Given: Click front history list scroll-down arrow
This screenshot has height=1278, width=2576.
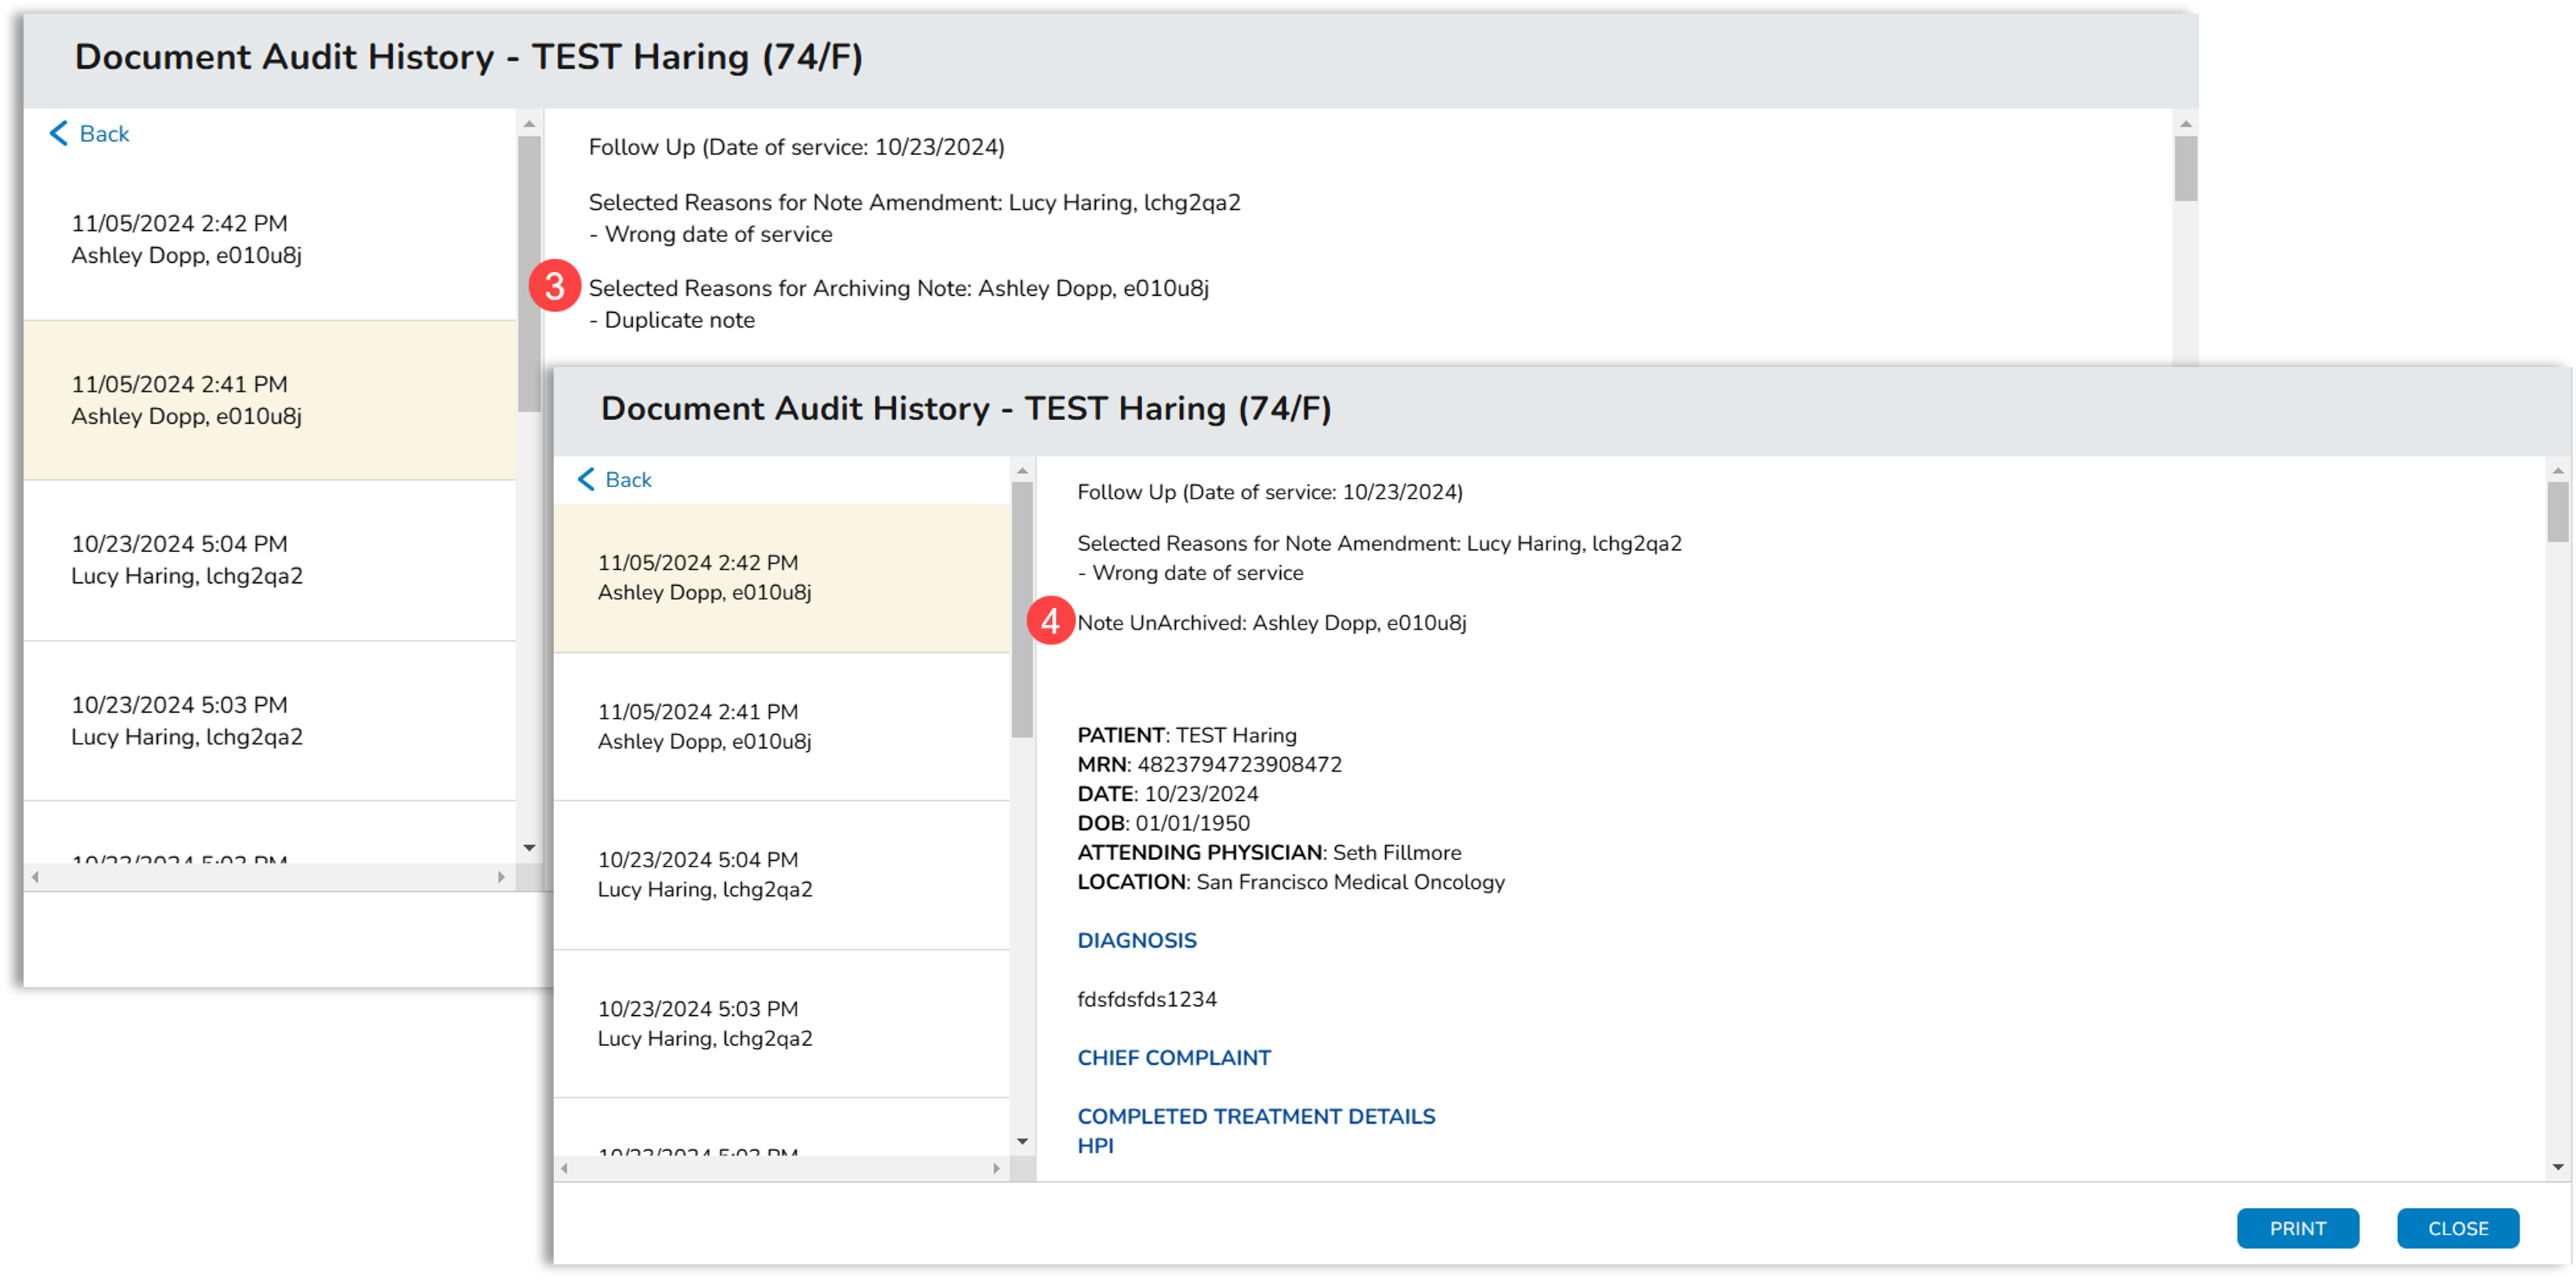Looking at the screenshot, I should click(1022, 1141).
